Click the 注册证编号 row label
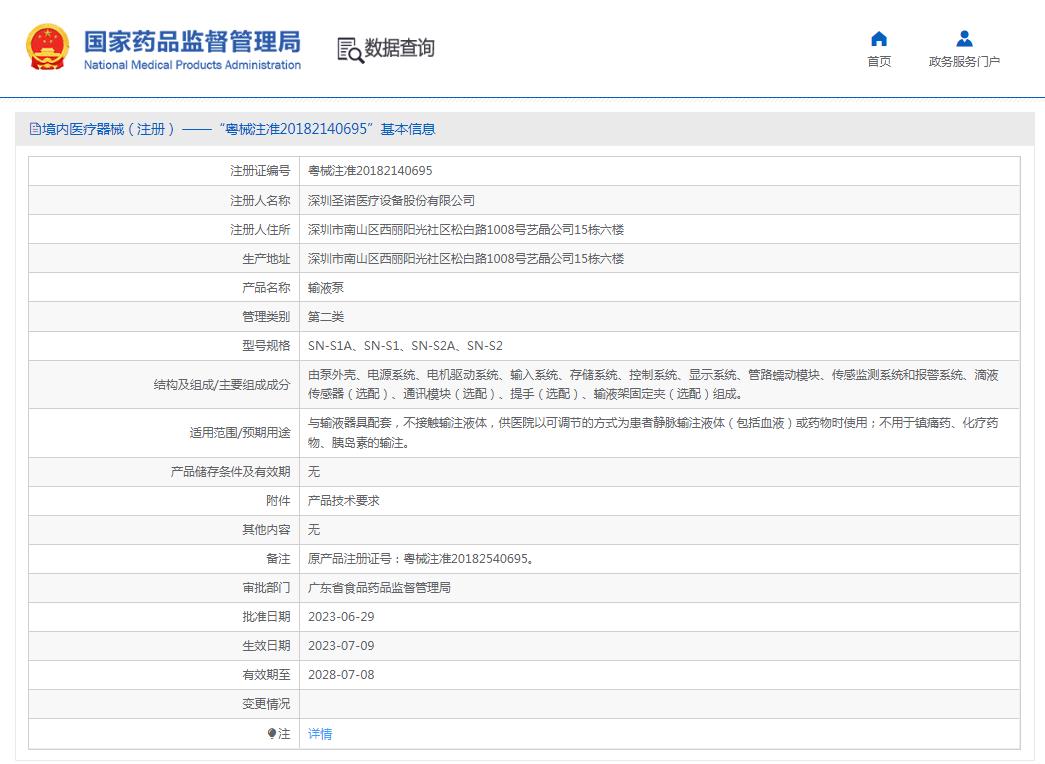 pos(260,171)
